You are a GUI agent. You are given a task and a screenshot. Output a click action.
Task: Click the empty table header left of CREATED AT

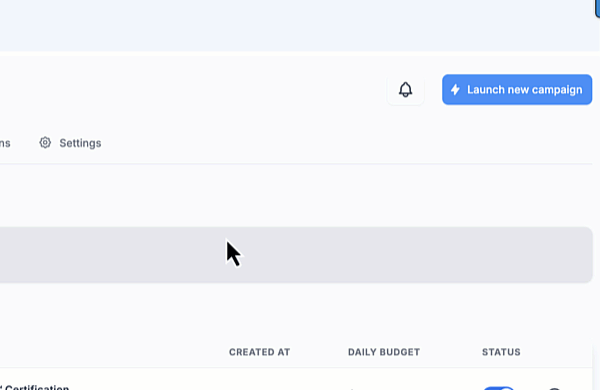tap(111, 352)
